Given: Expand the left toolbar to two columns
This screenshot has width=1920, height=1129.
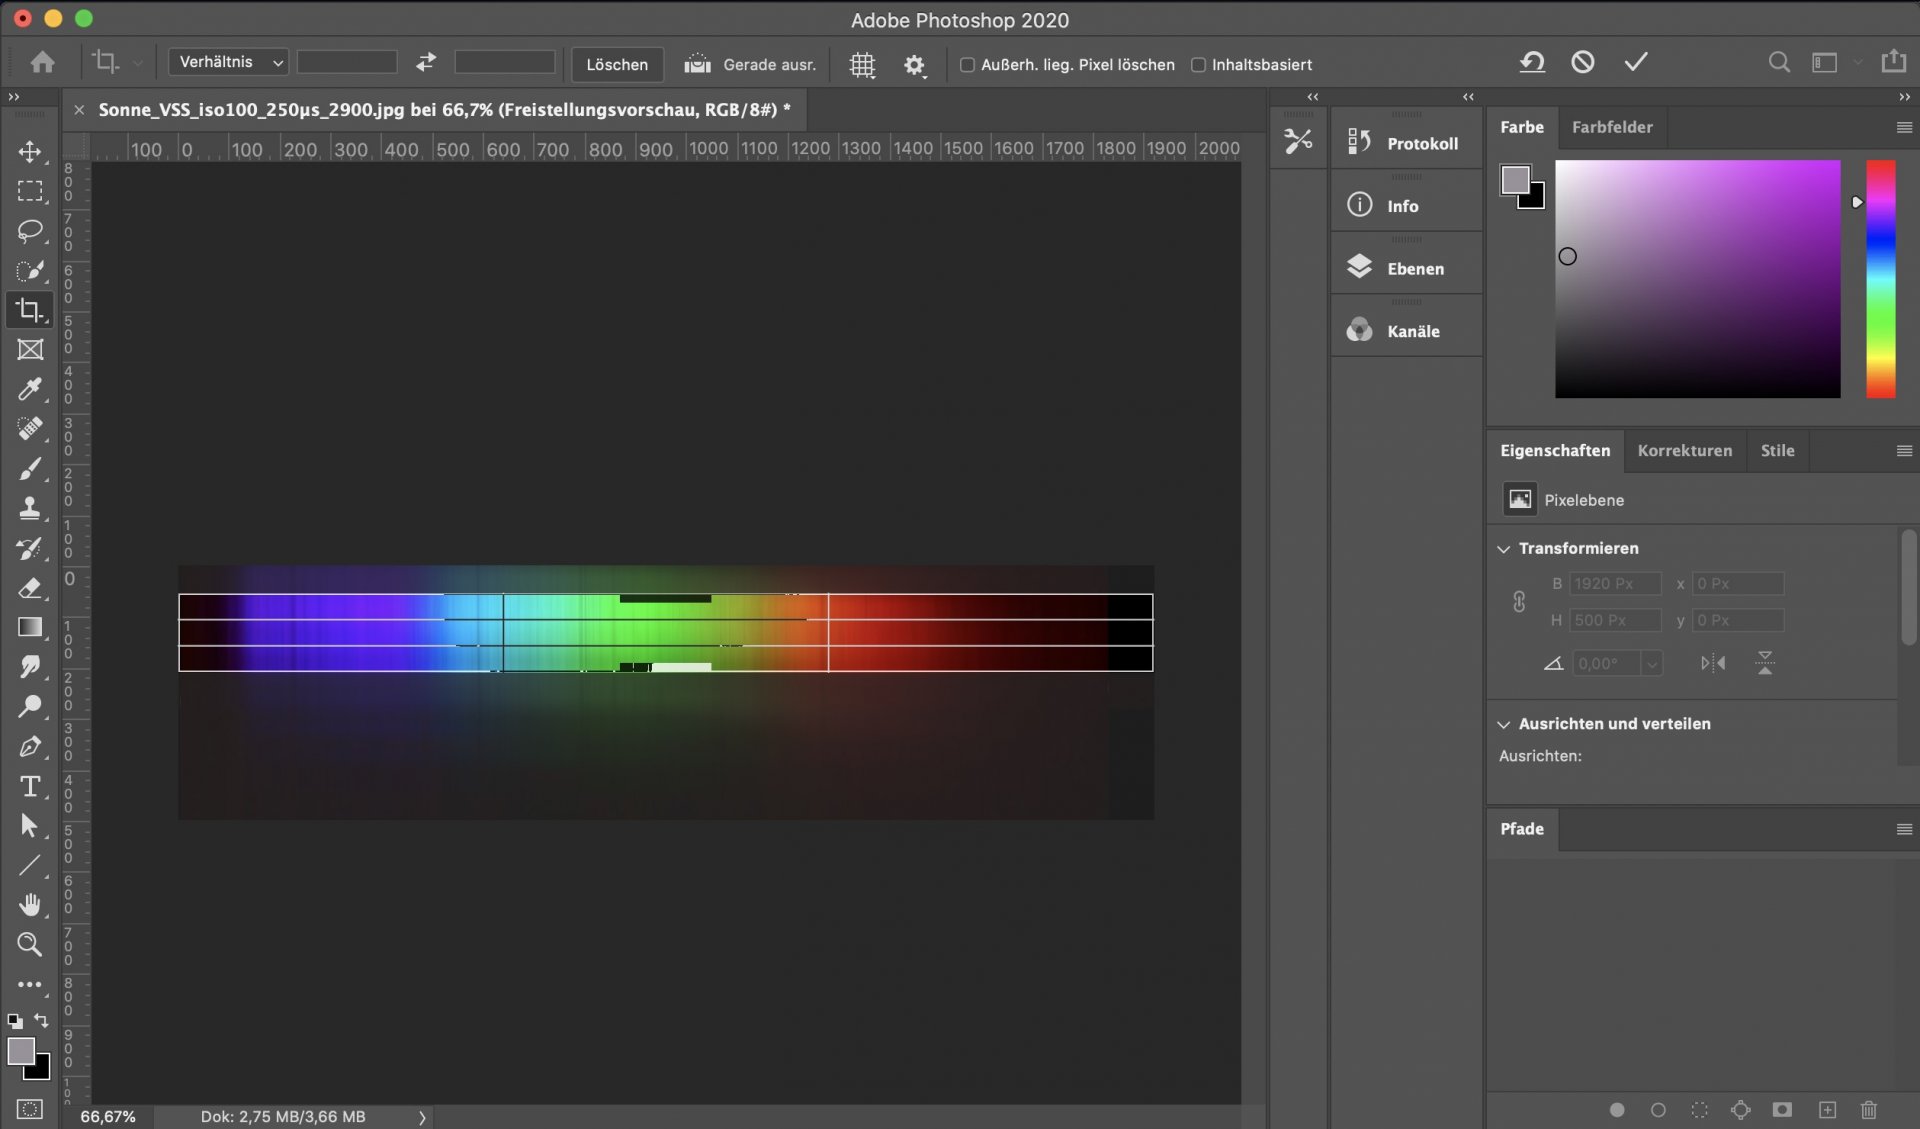Looking at the screenshot, I should pos(14,97).
